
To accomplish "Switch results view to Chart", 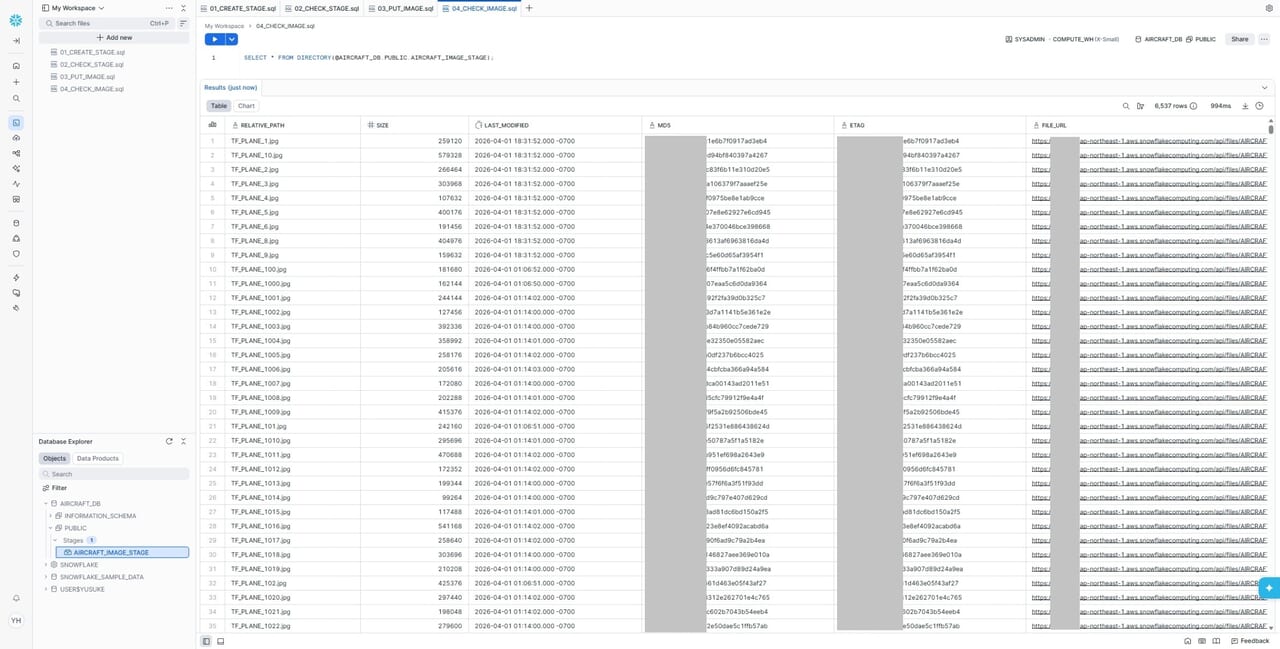I will 246,106.
